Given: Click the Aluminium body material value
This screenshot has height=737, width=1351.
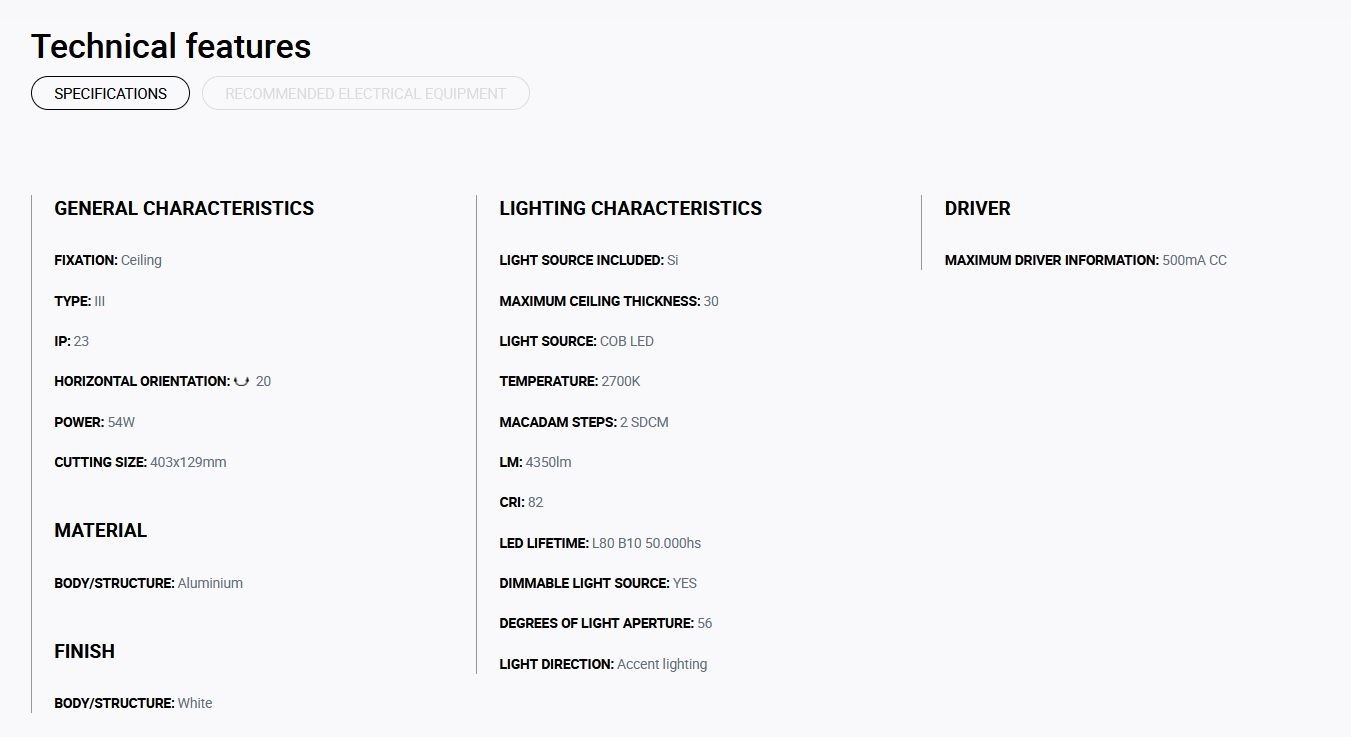Looking at the screenshot, I should 210,583.
